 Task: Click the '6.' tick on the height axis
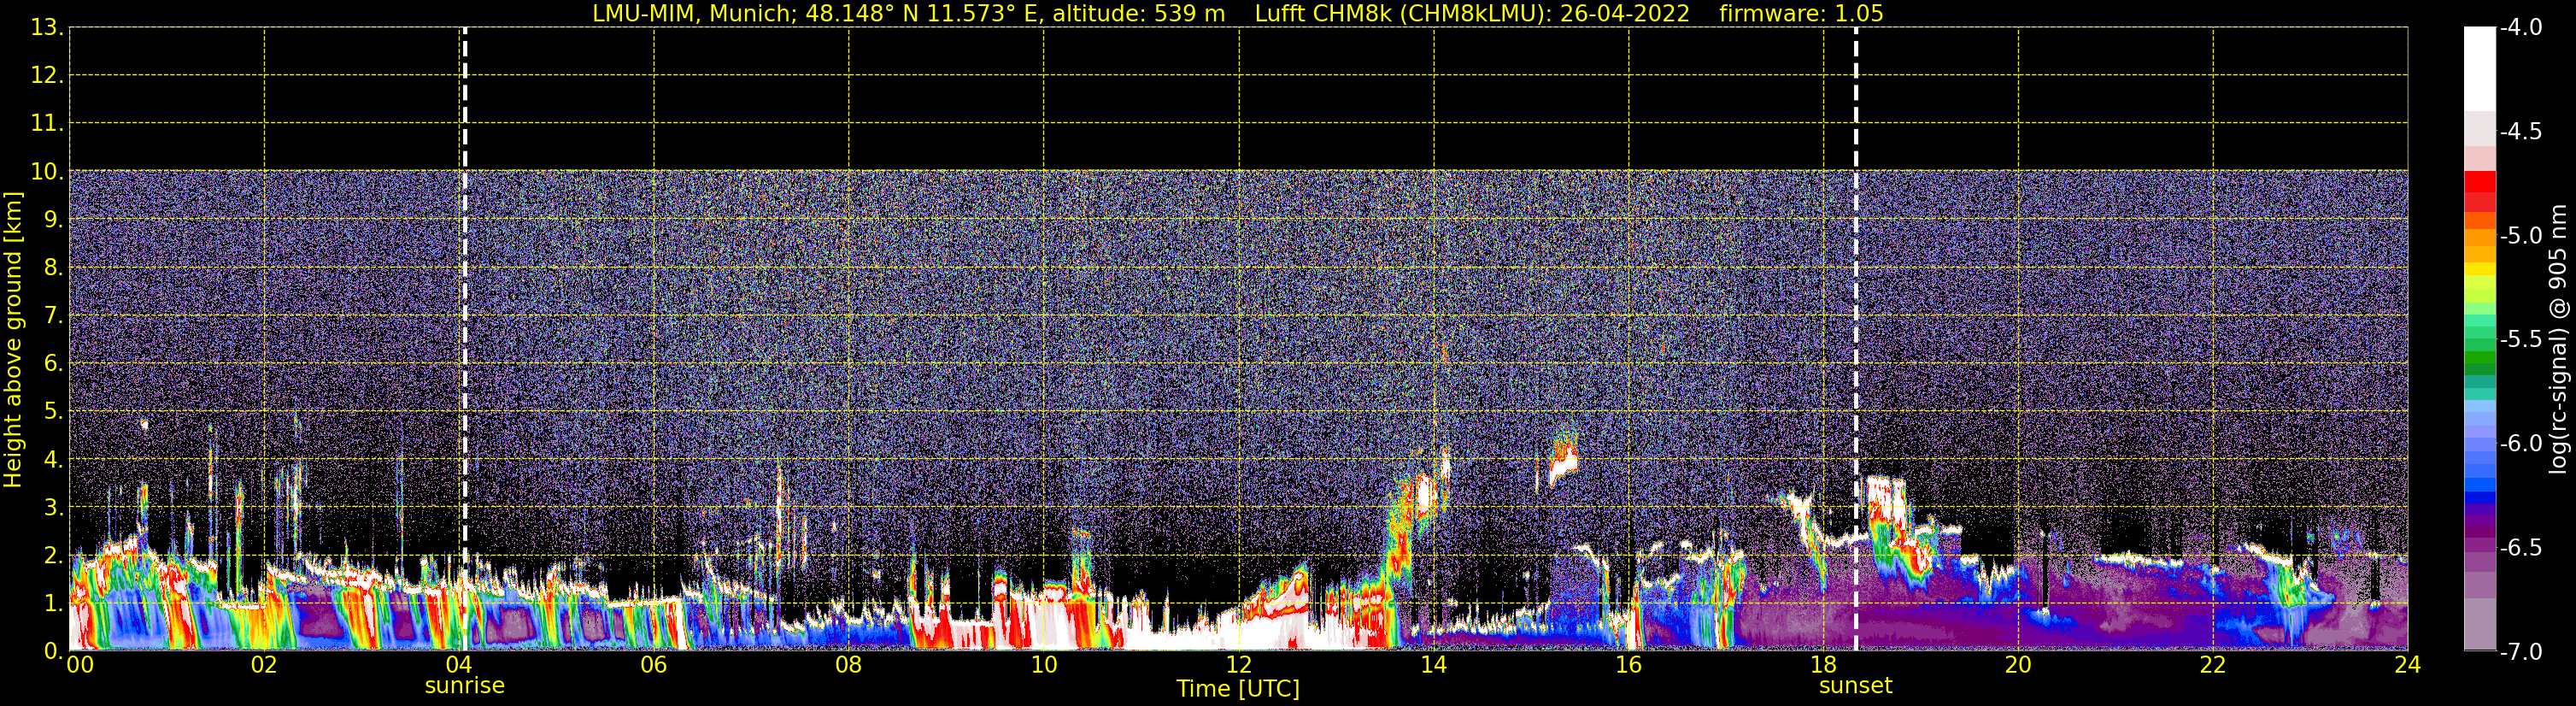coord(53,364)
